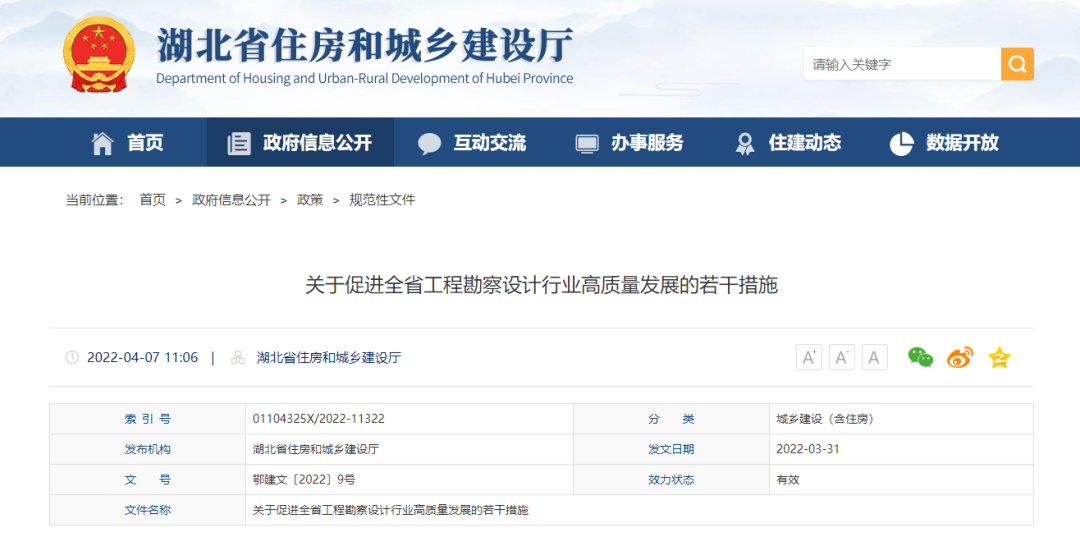This screenshot has width=1080, height=560.
Task: Click the 发文日期 label cell
Action: click(671, 449)
